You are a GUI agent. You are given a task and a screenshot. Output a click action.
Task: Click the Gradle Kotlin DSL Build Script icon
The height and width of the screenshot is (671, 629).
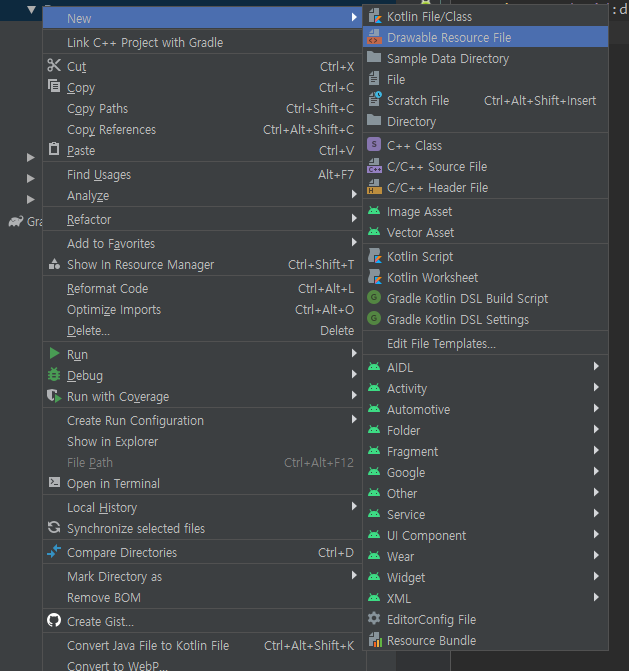(x=374, y=297)
